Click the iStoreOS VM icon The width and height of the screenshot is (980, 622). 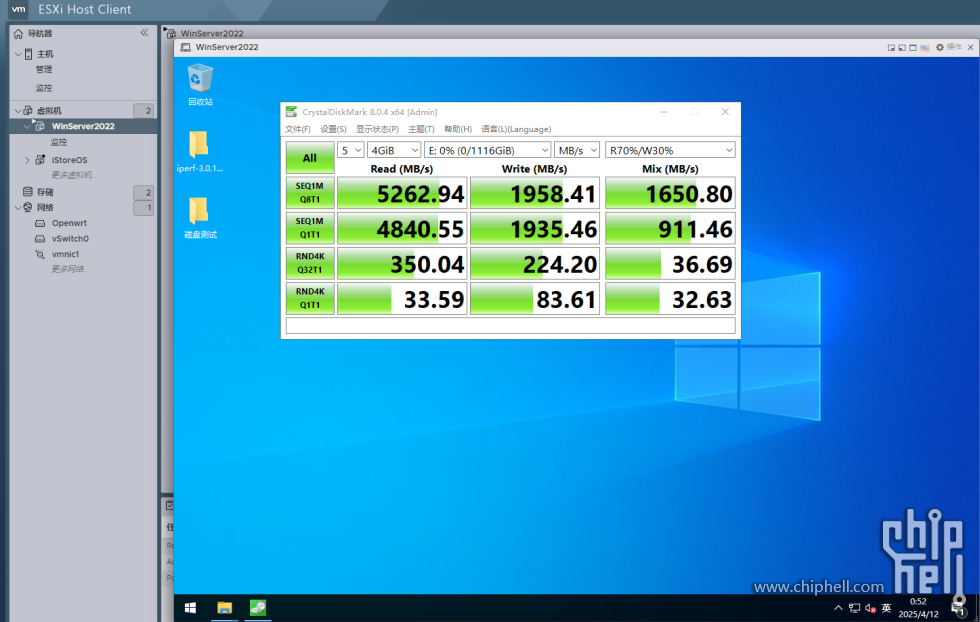[40, 159]
